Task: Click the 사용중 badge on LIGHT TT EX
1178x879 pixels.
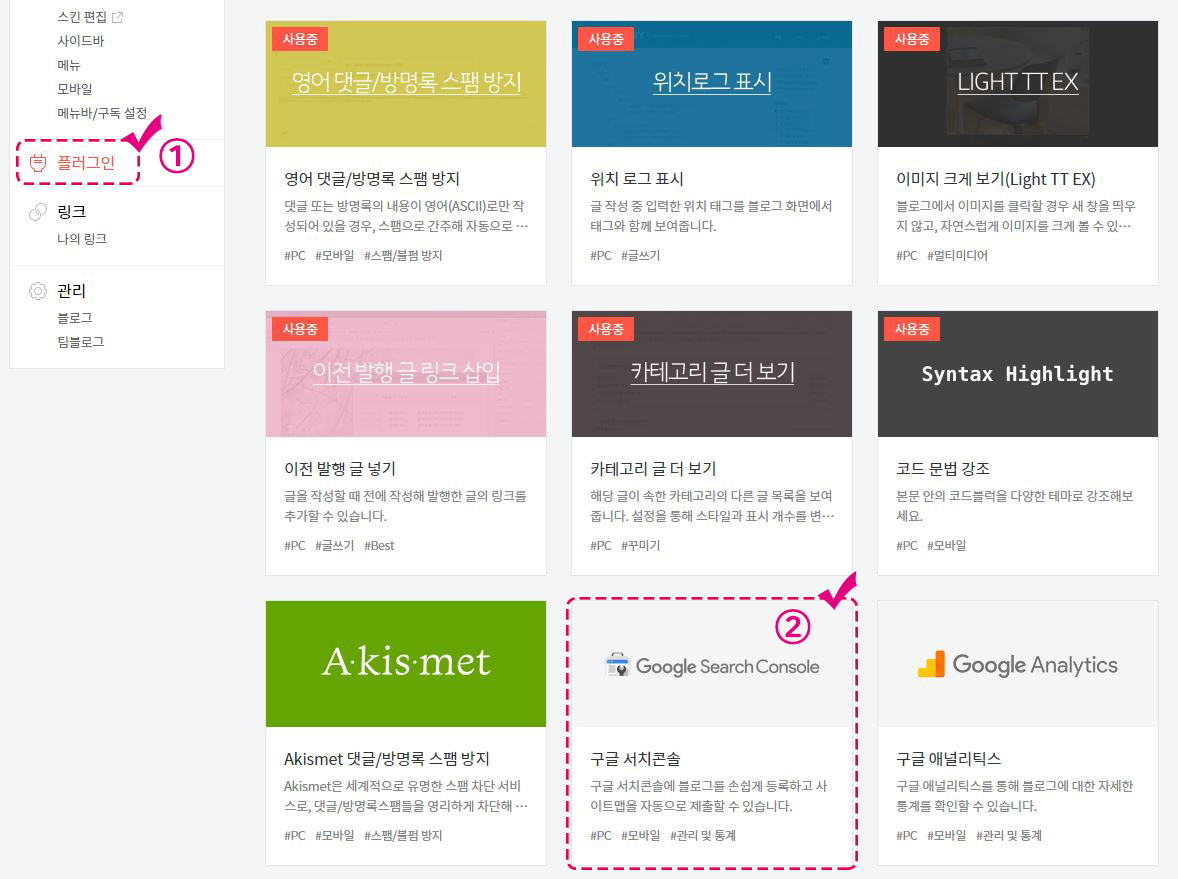Action: click(x=911, y=39)
